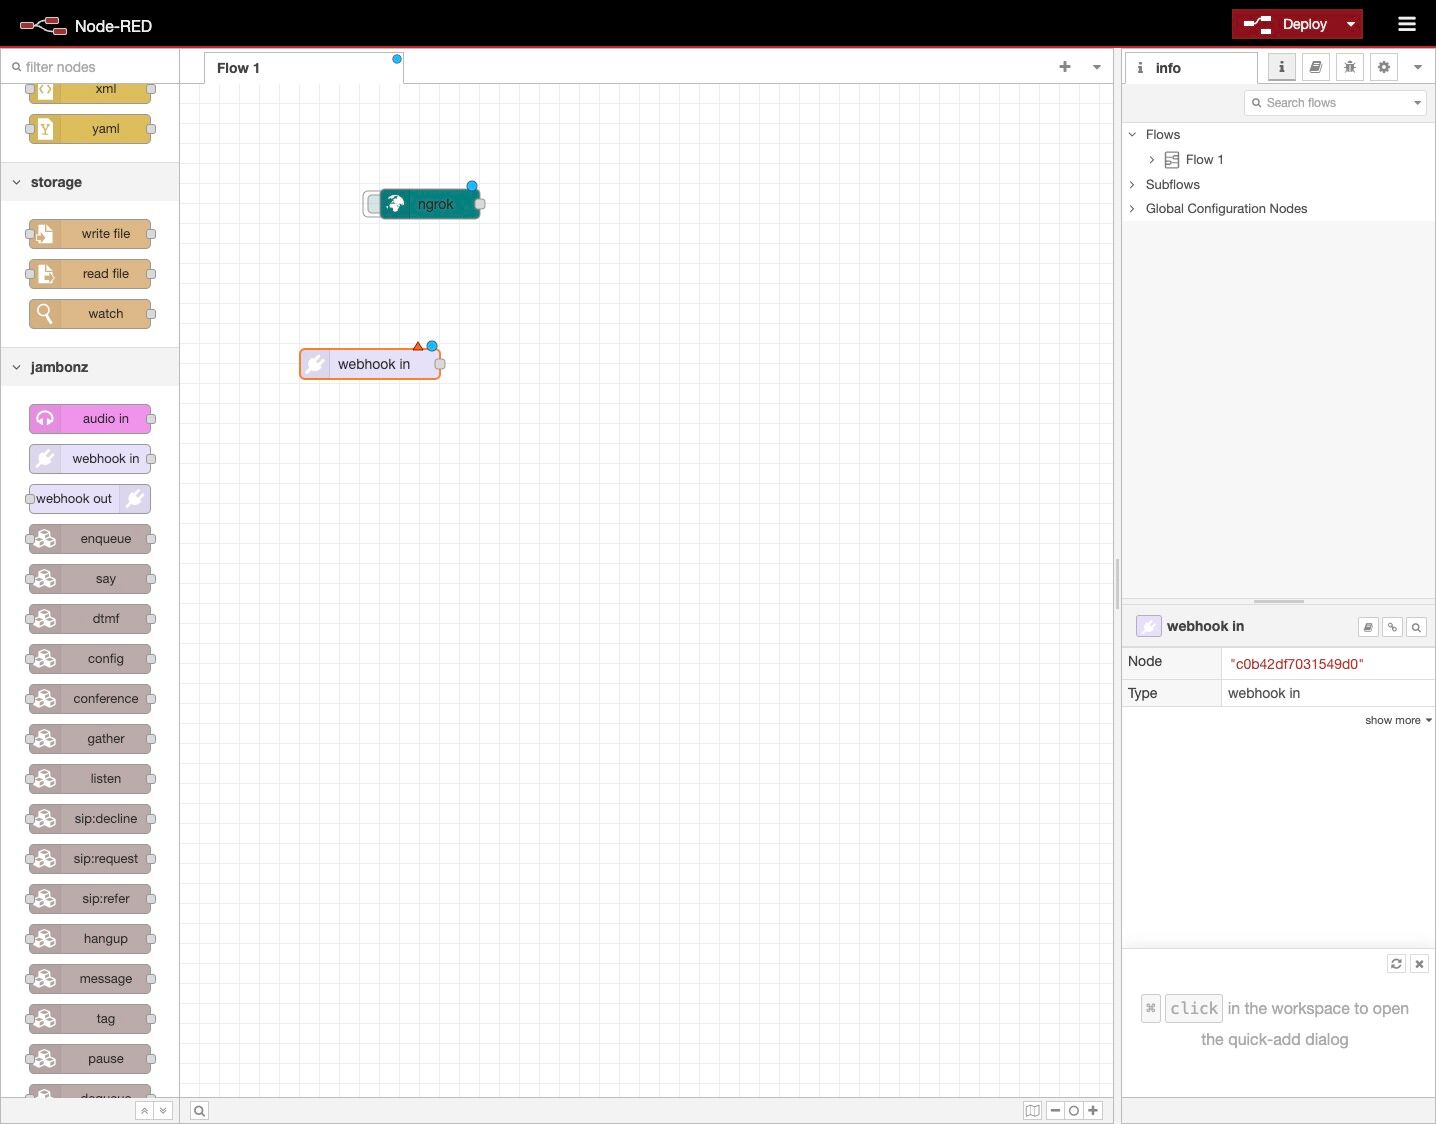Viewport: 1436px width, 1124px height.
Task: Open the sidebar tabs dropdown arrow
Action: 1418,67
